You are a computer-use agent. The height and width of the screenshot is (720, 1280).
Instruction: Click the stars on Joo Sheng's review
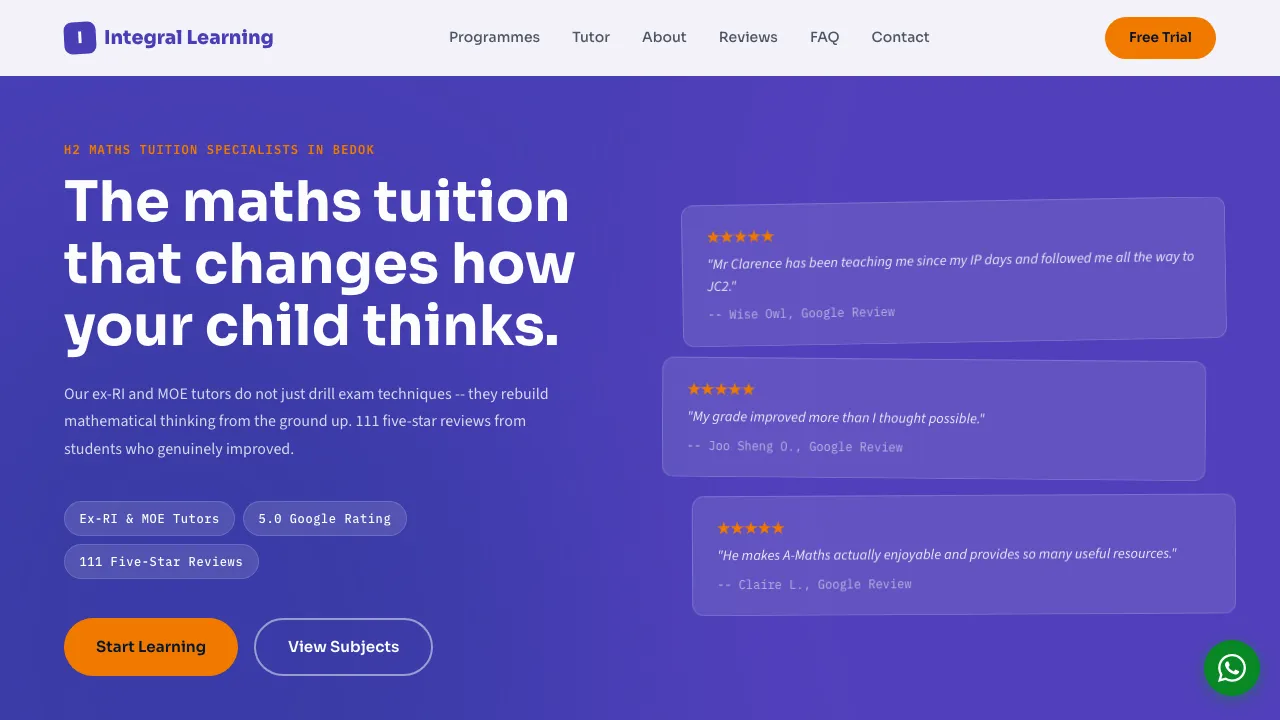coord(721,389)
